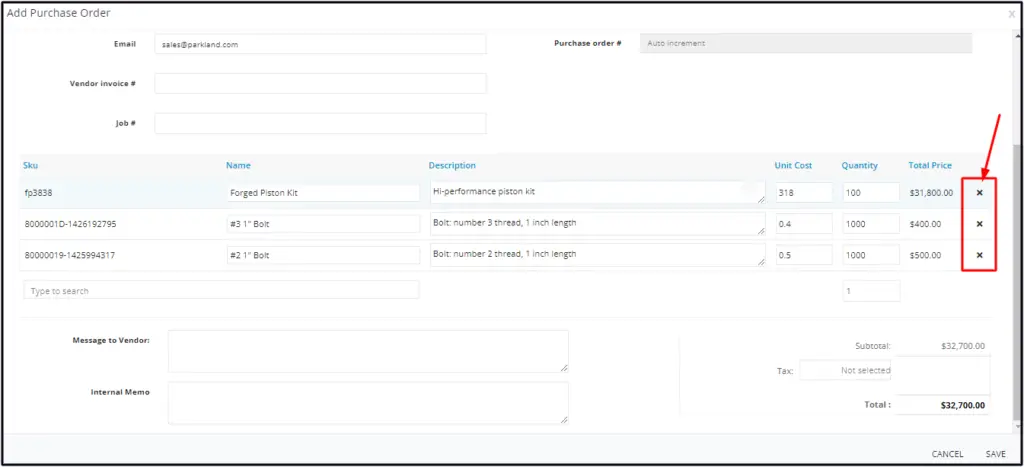
Task: Close the Add Purchase Order dialog
Action: pyautogui.click(x=1012, y=13)
